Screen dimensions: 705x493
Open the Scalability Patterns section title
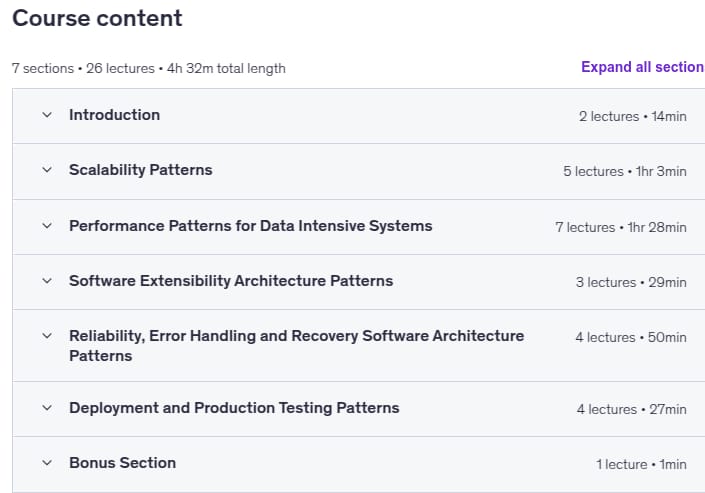pos(141,170)
